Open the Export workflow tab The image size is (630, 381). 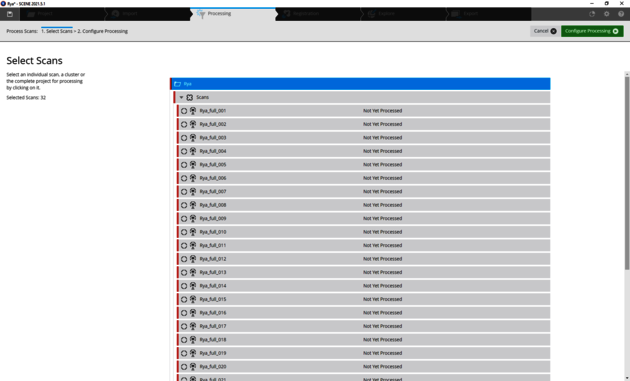489,14
